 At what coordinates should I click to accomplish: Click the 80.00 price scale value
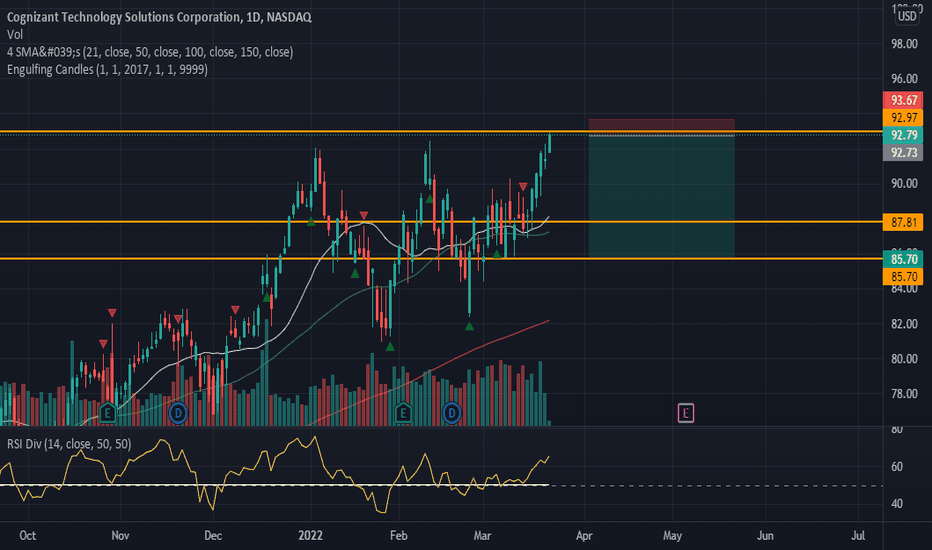tap(904, 359)
